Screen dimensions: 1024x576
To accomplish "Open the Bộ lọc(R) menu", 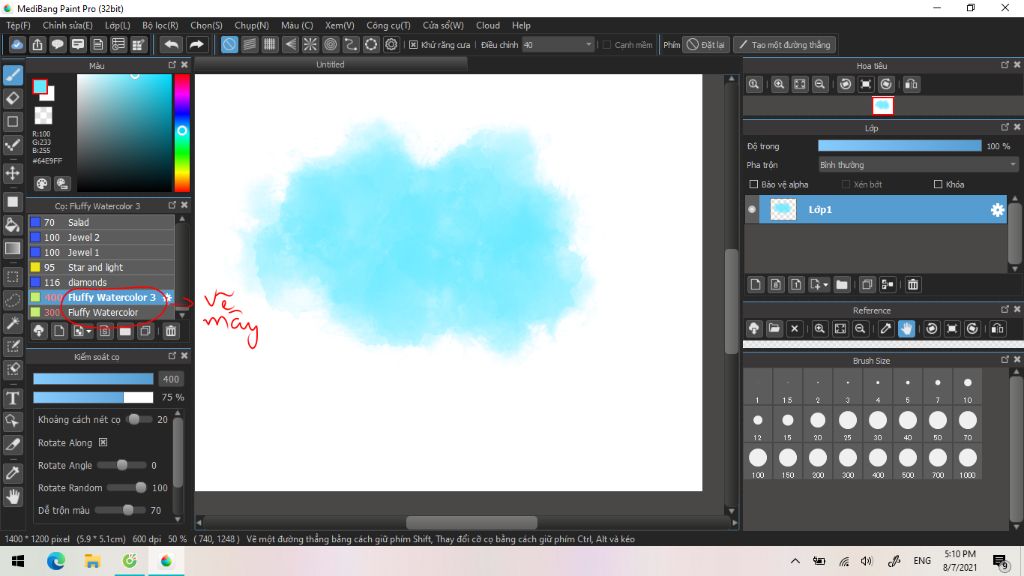I will [x=160, y=25].
